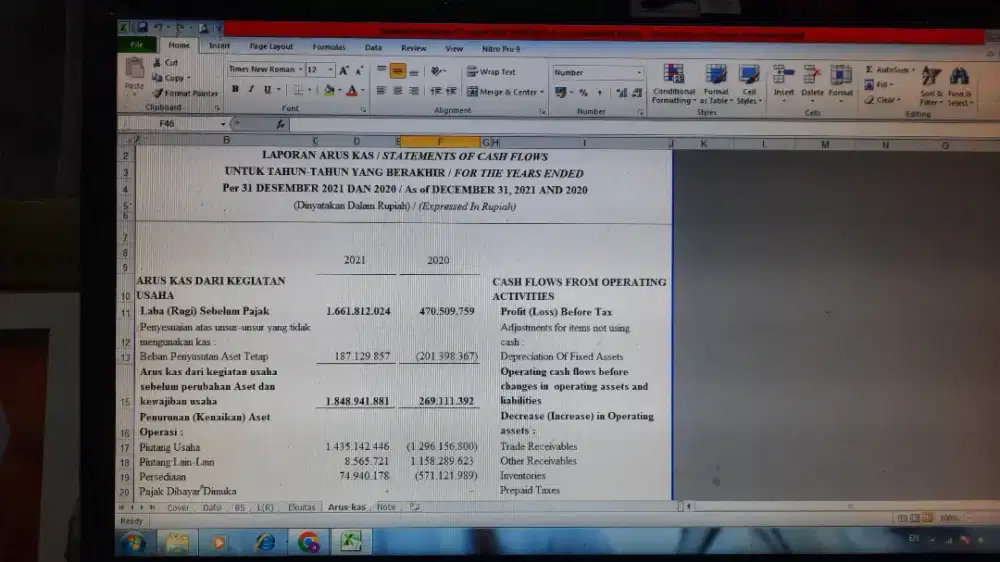Open Find & Select tools
This screenshot has height=562, width=1000.
point(959,86)
